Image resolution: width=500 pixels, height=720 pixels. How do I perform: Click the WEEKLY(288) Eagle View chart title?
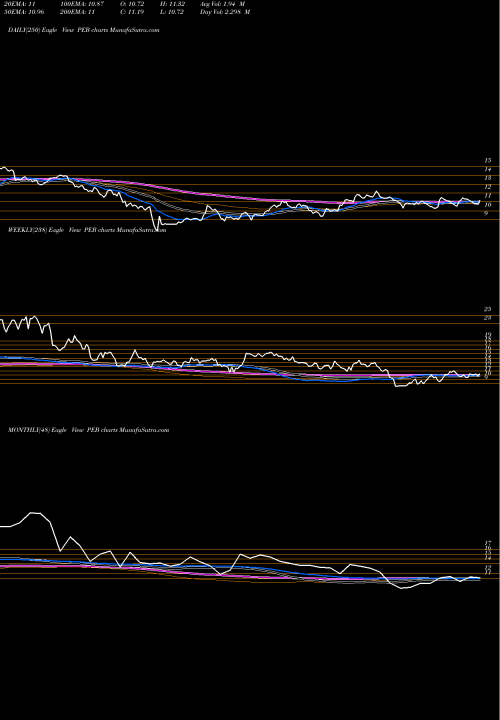click(x=87, y=230)
